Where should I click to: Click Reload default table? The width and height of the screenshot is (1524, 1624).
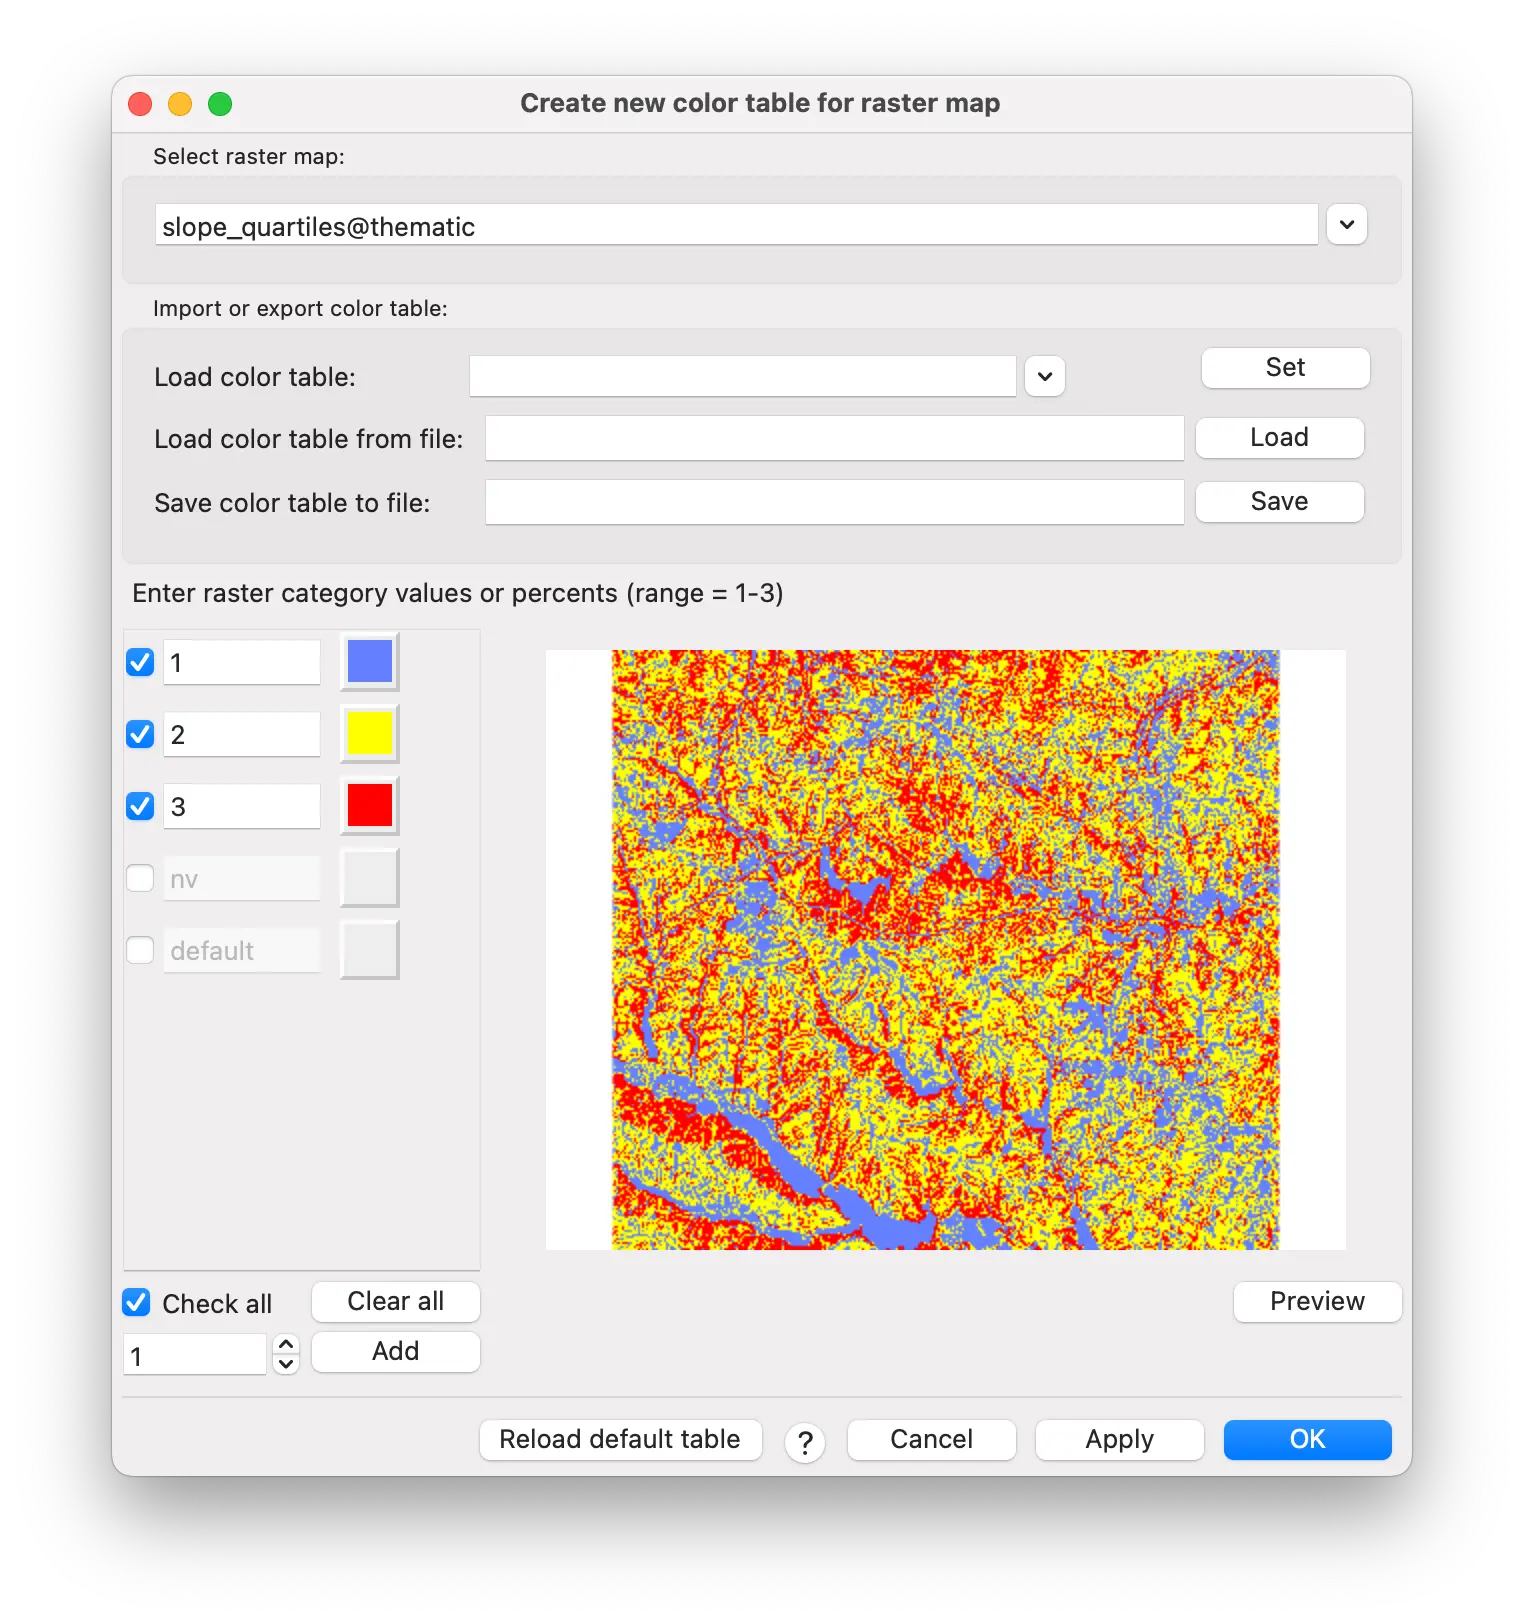click(620, 1440)
